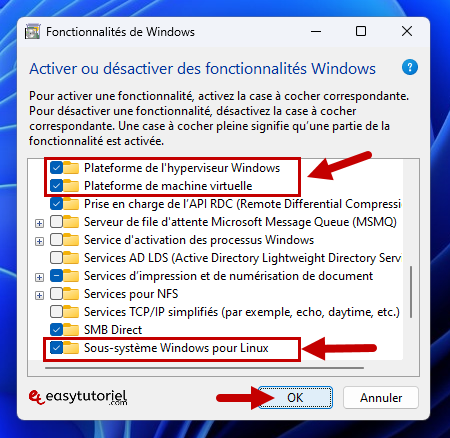This screenshot has width=450, height=438.
Task: Uncheck Prise en charge de l'API RDC checkbox
Action: tap(56, 204)
